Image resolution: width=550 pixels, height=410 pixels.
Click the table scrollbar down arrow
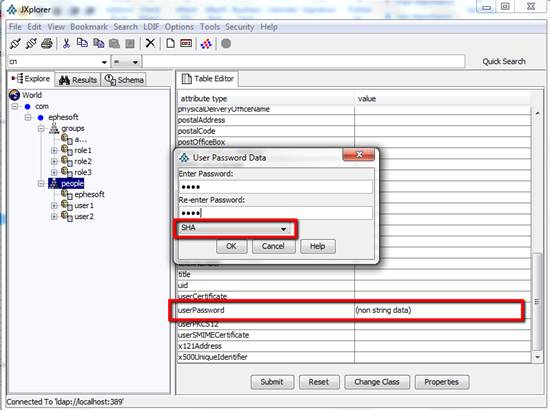coord(537,357)
